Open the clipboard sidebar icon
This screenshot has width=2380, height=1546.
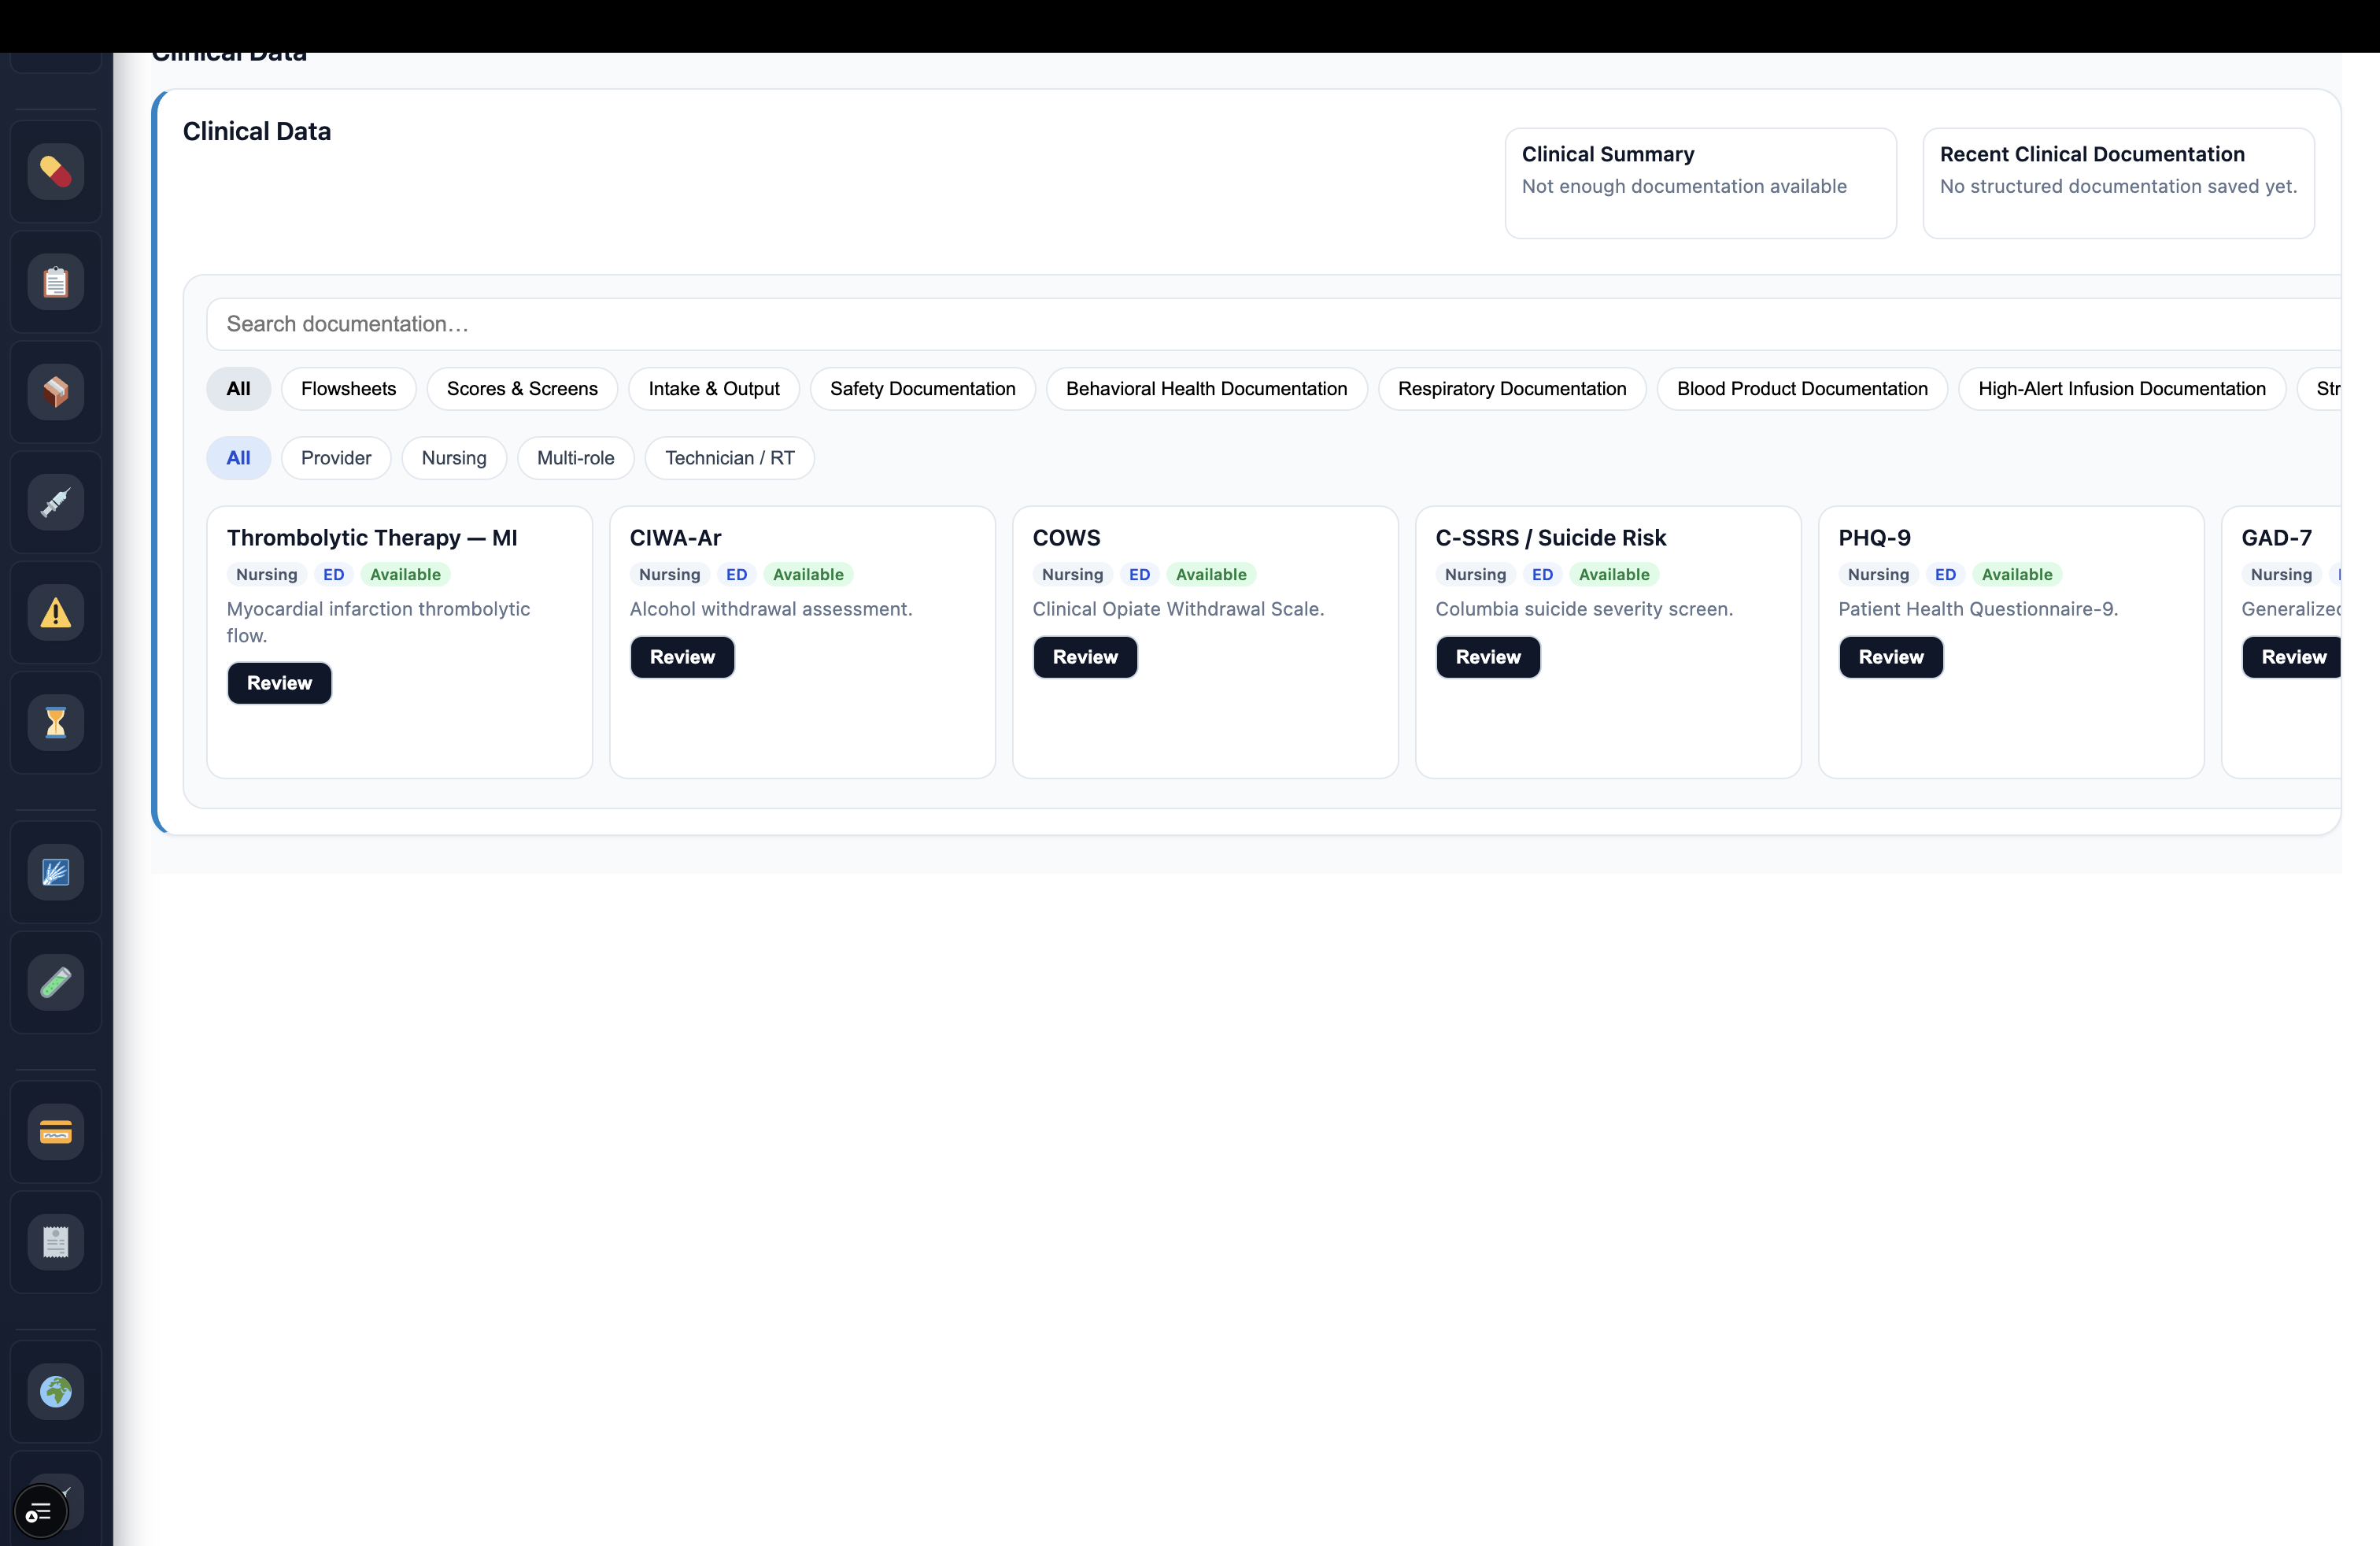click(56, 282)
